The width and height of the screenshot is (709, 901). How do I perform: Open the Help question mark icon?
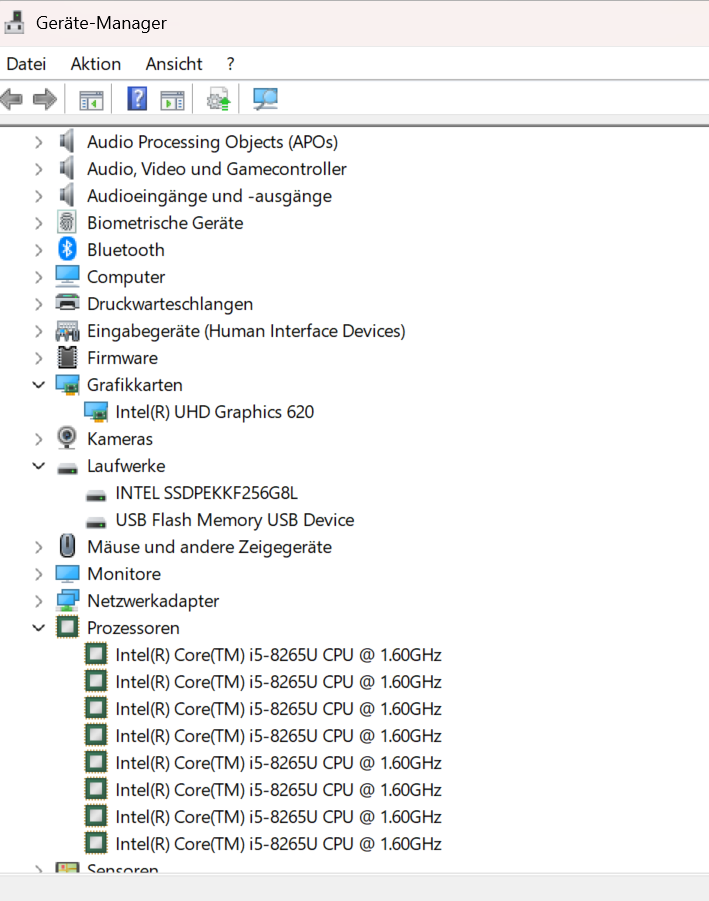pyautogui.click(x=137, y=99)
